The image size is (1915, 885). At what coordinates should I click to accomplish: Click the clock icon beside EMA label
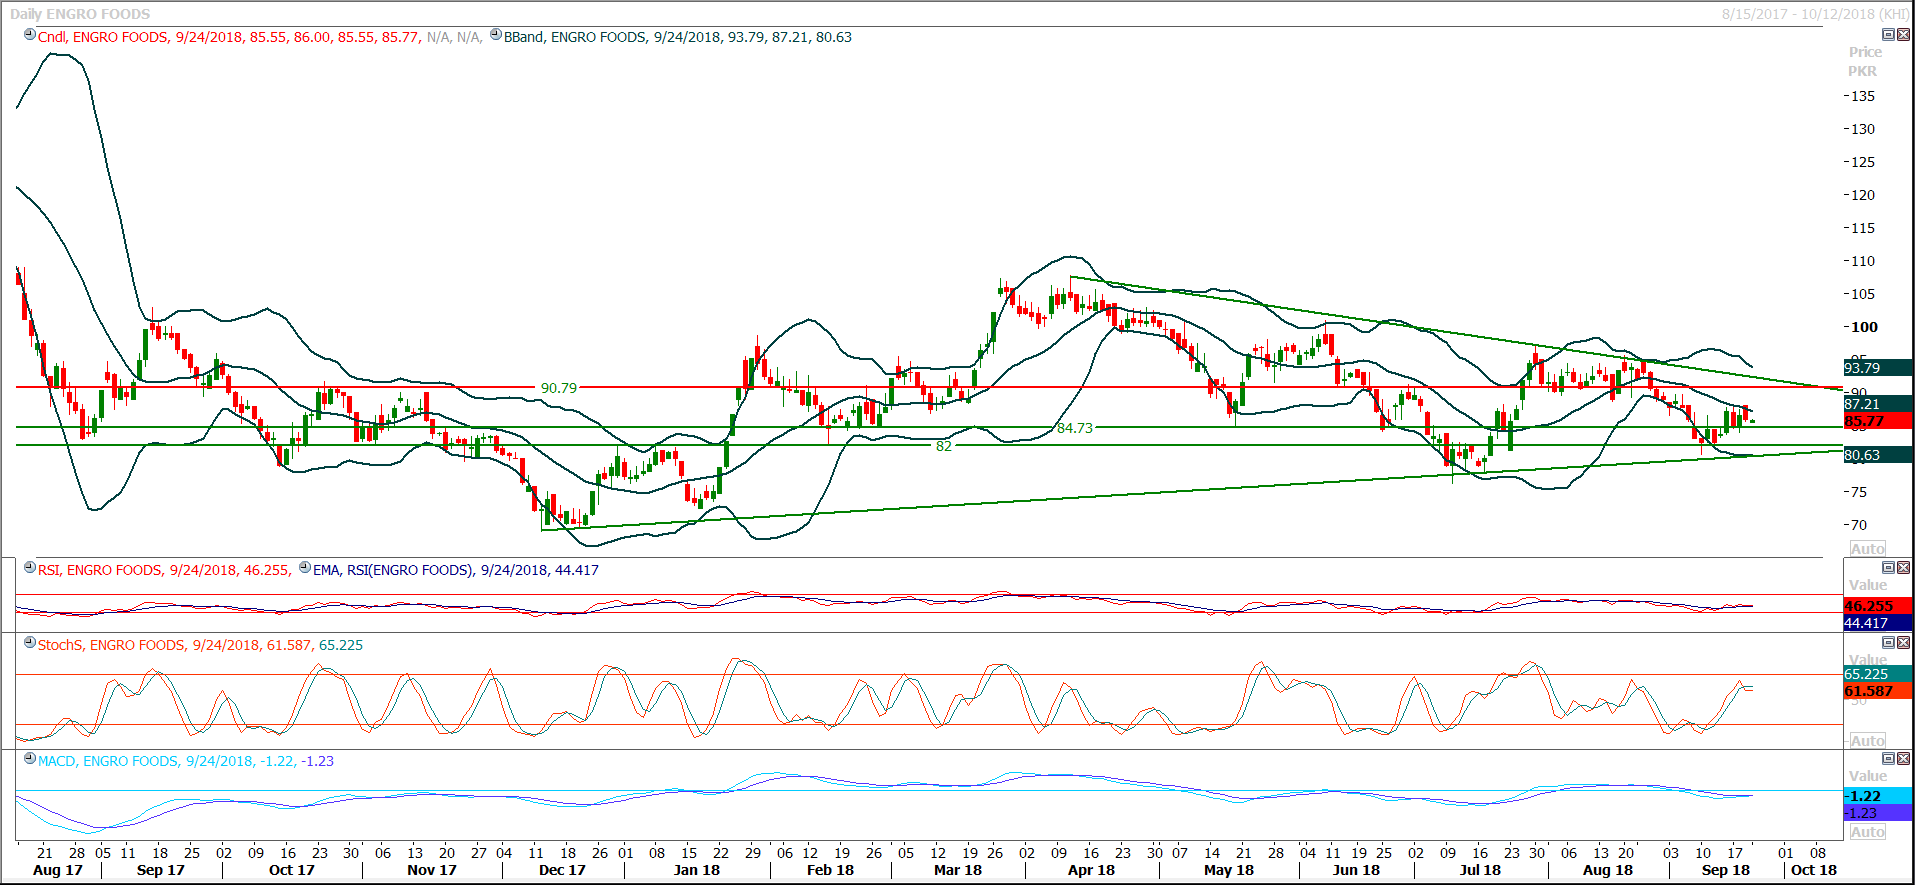(x=305, y=568)
